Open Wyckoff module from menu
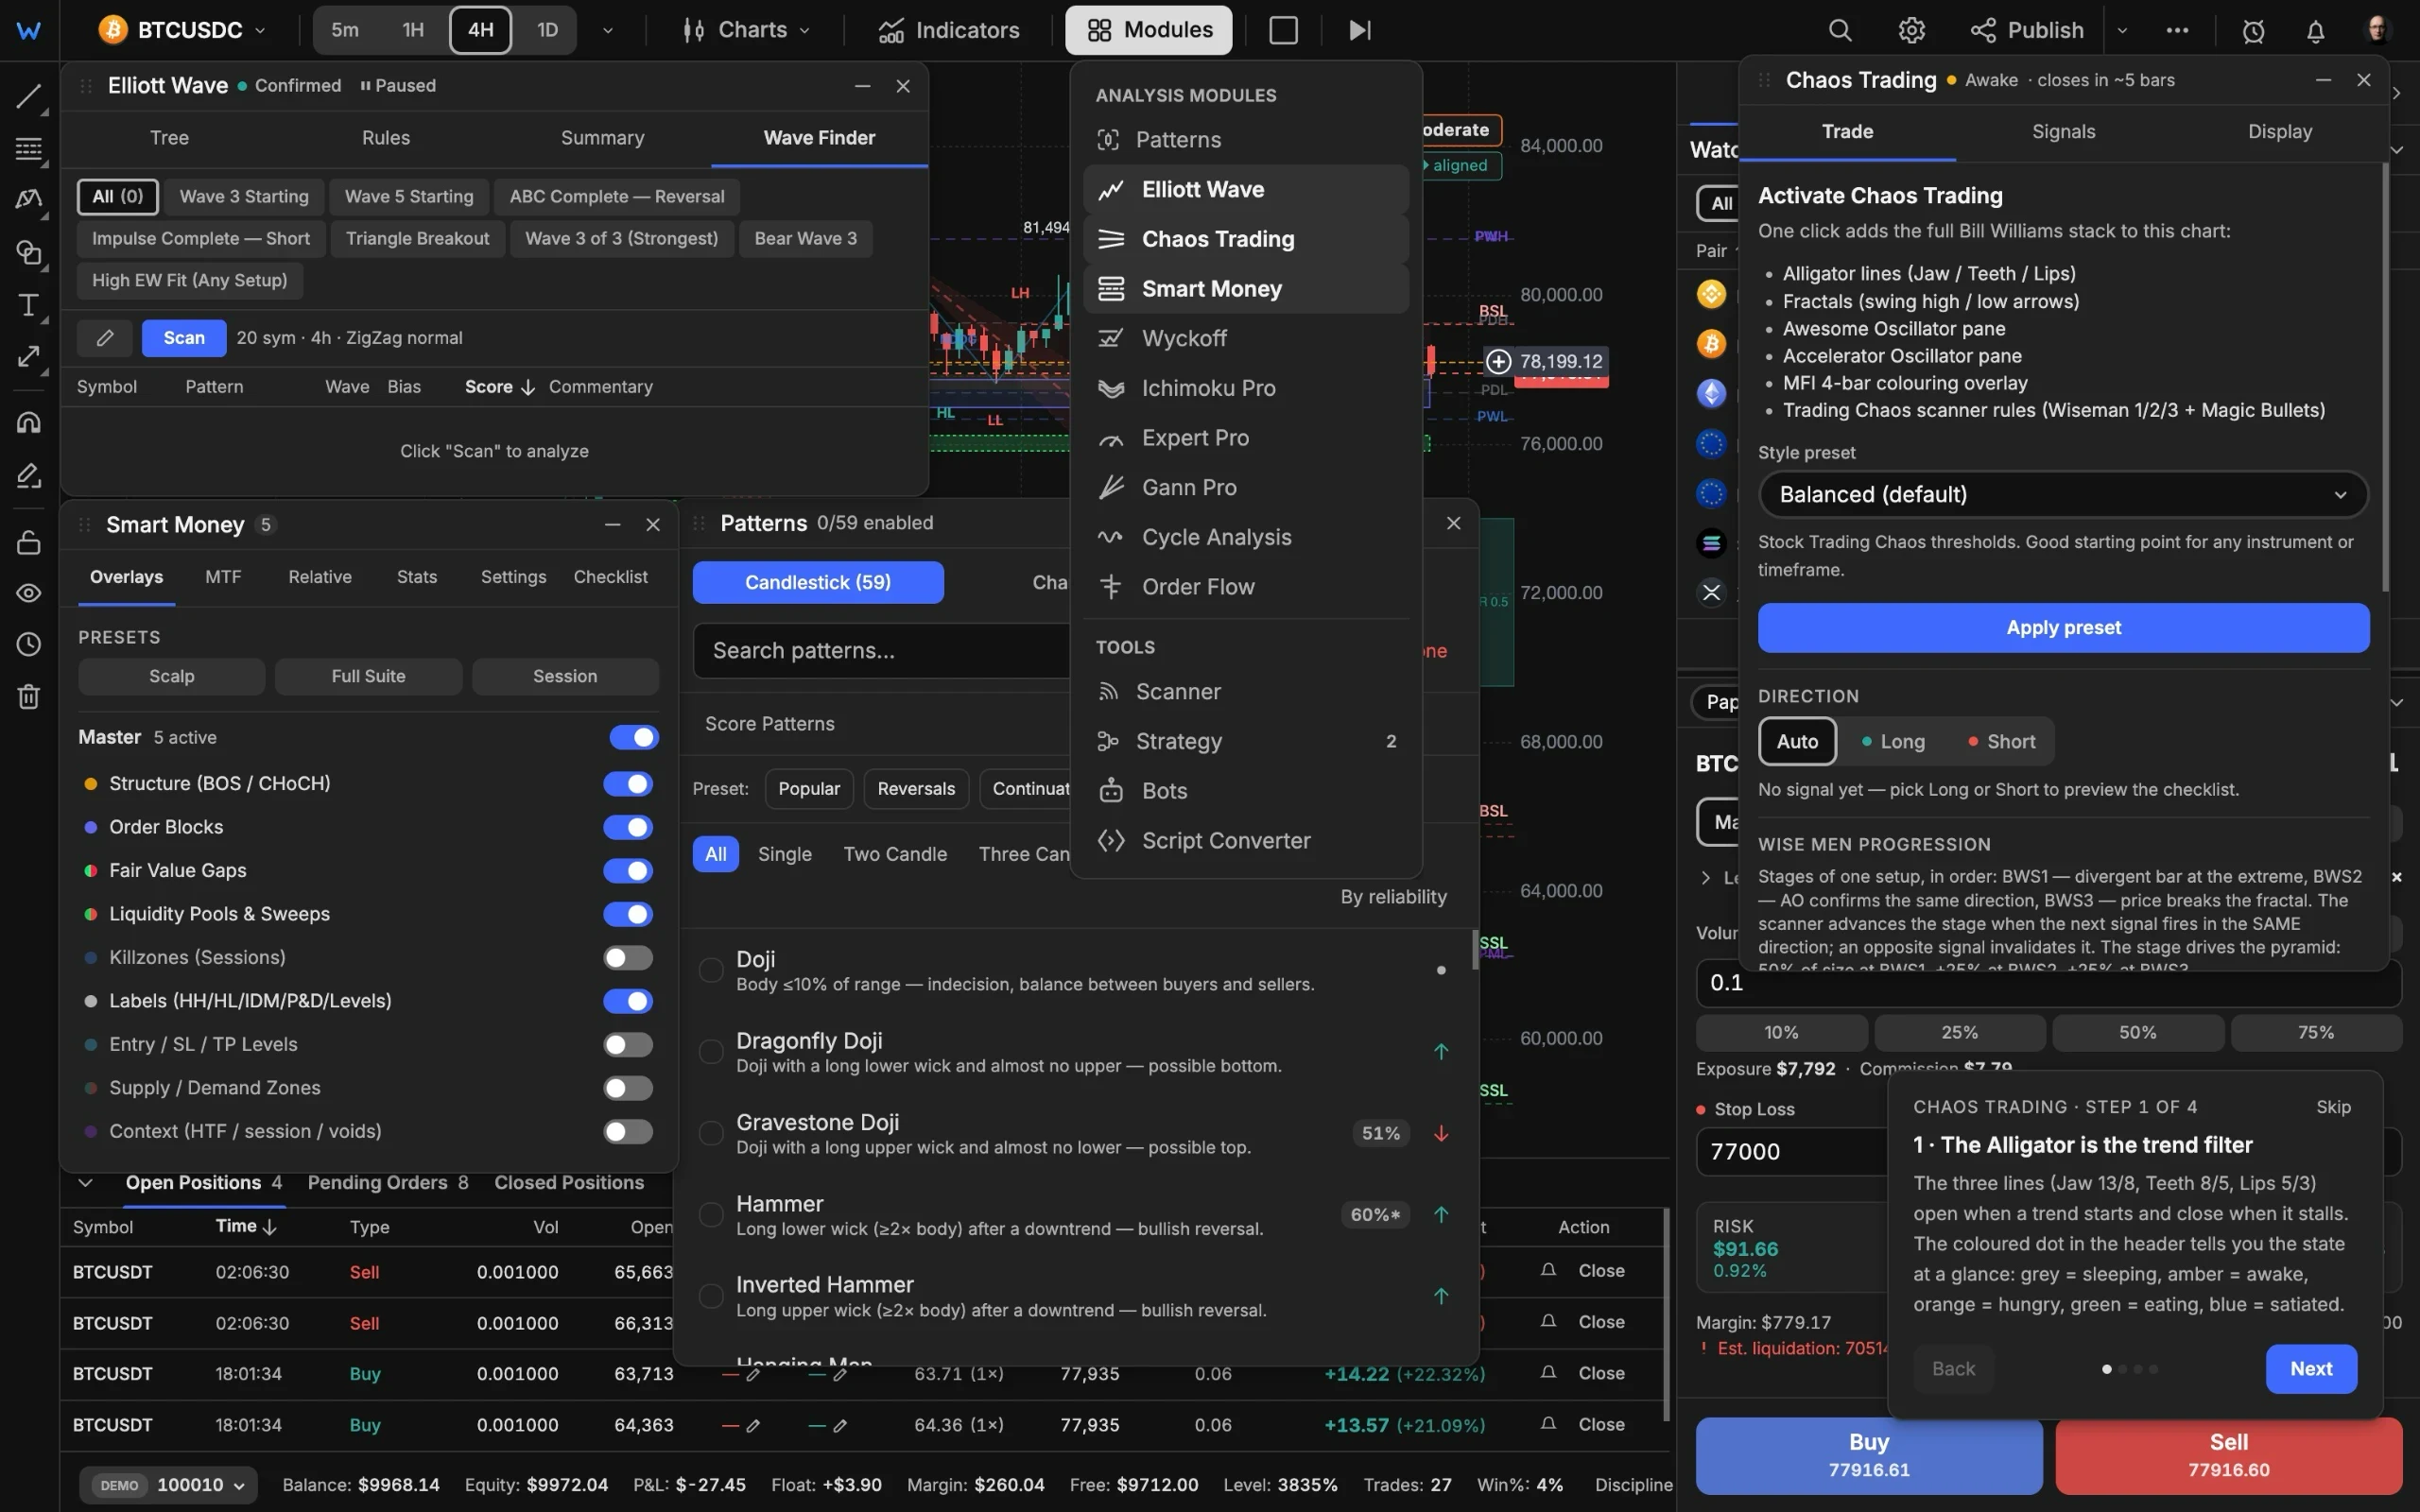The image size is (2420, 1512). click(x=1246, y=338)
